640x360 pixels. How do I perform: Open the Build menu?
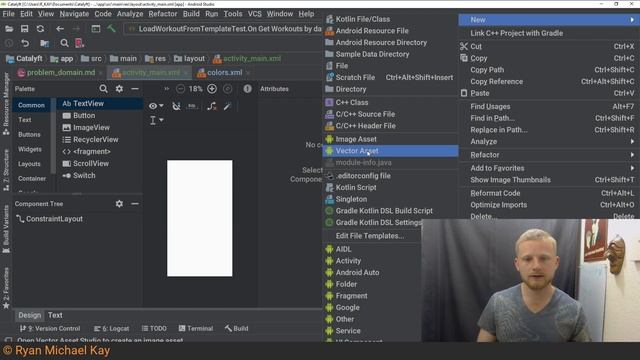pyautogui.click(x=191, y=14)
